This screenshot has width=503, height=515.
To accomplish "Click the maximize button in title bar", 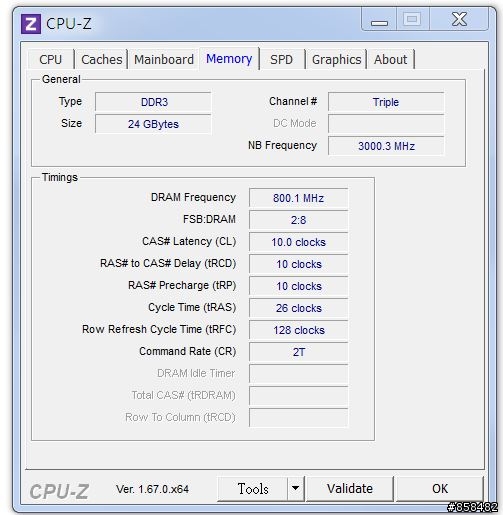I will coord(413,19).
